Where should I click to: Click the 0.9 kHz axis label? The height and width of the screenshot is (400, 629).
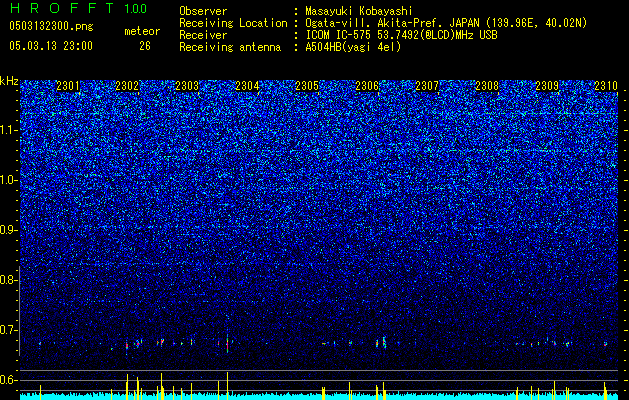[7, 230]
